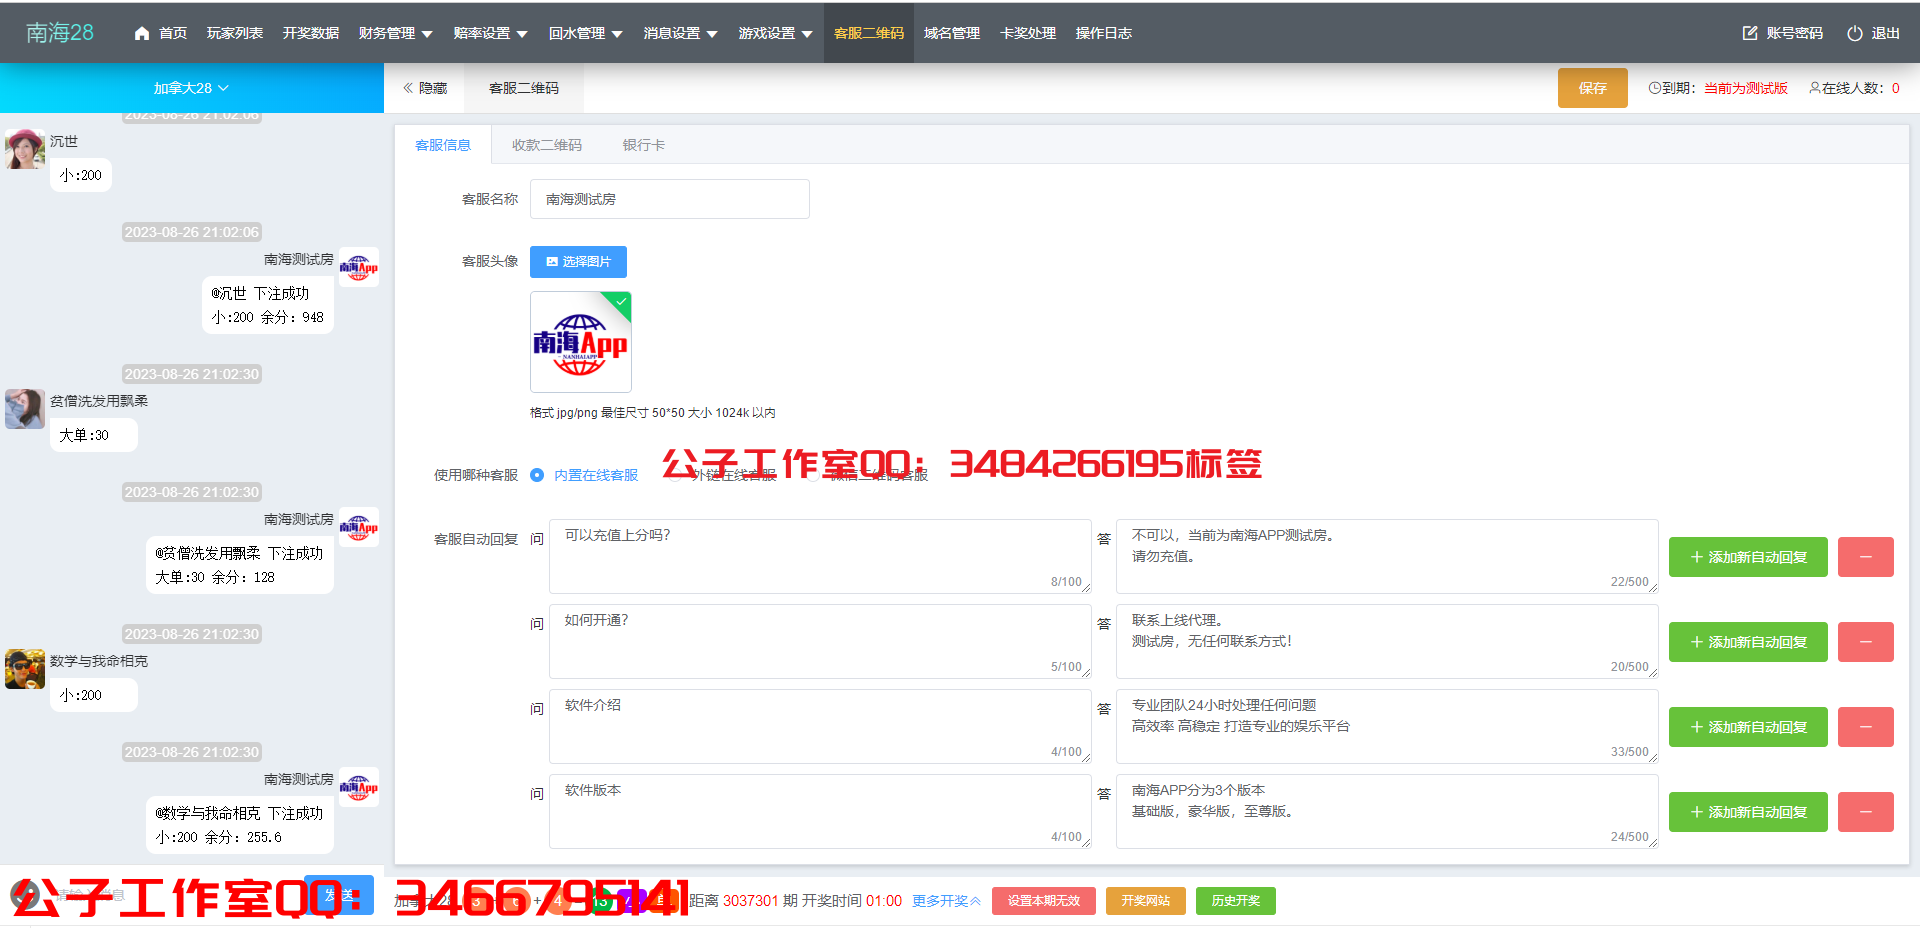This screenshot has width=1920, height=928.
Task: Open the 加拿大28 game selector
Action: click(191, 88)
